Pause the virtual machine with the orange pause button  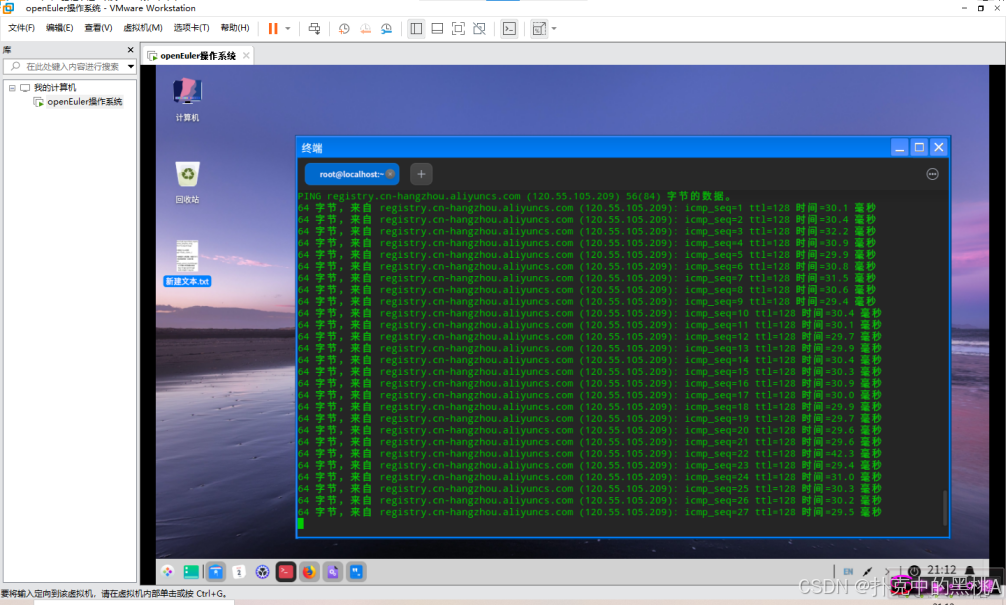[x=273, y=28]
